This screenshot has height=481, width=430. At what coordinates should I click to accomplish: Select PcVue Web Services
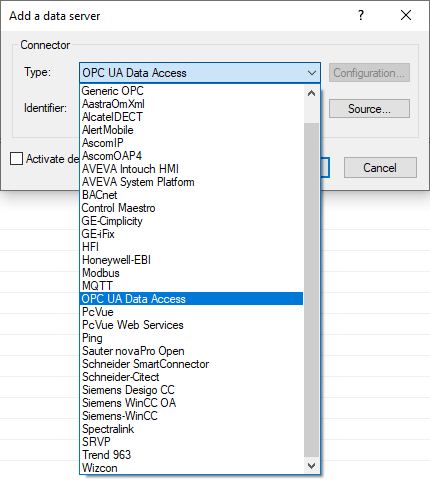192,325
